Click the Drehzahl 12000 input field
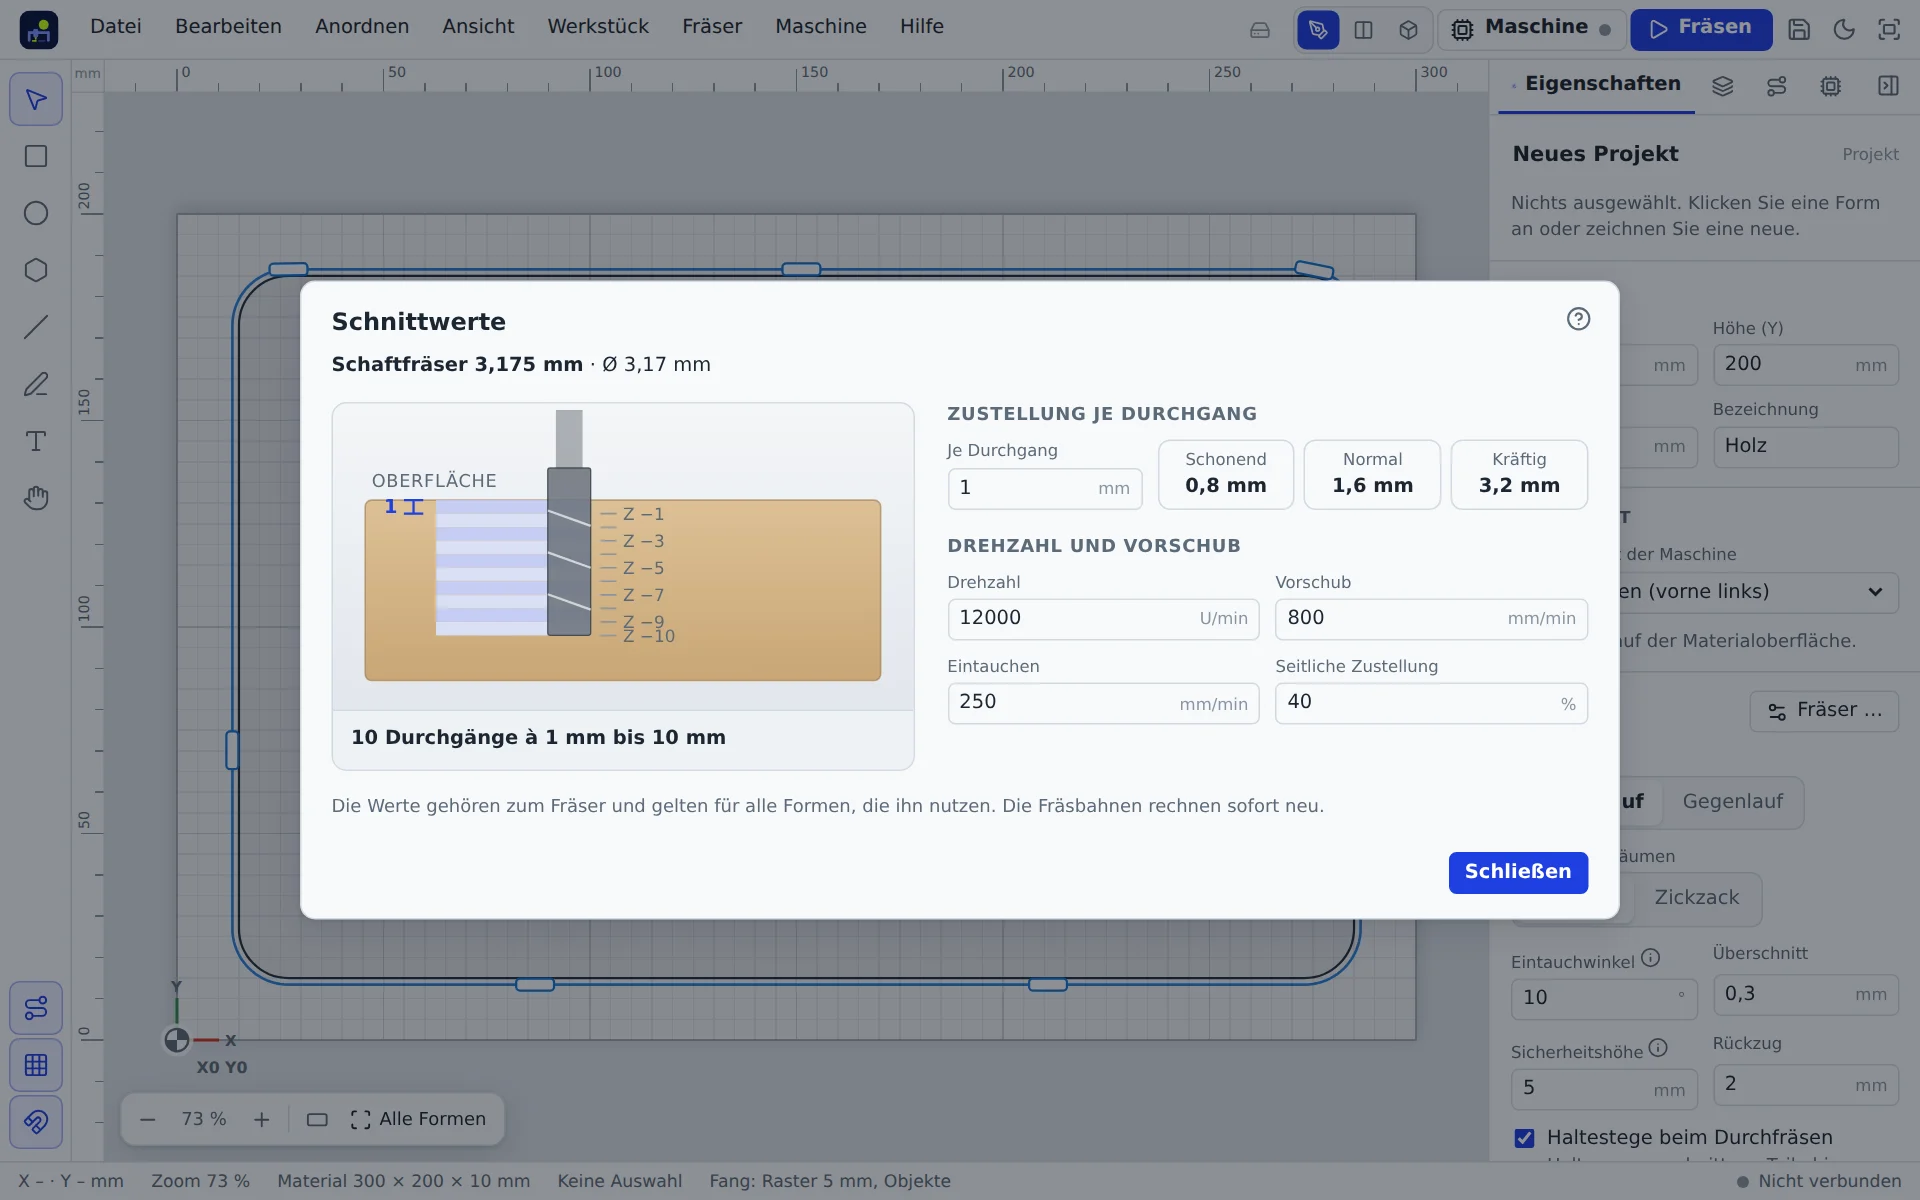The height and width of the screenshot is (1200, 1920). click(x=1103, y=619)
